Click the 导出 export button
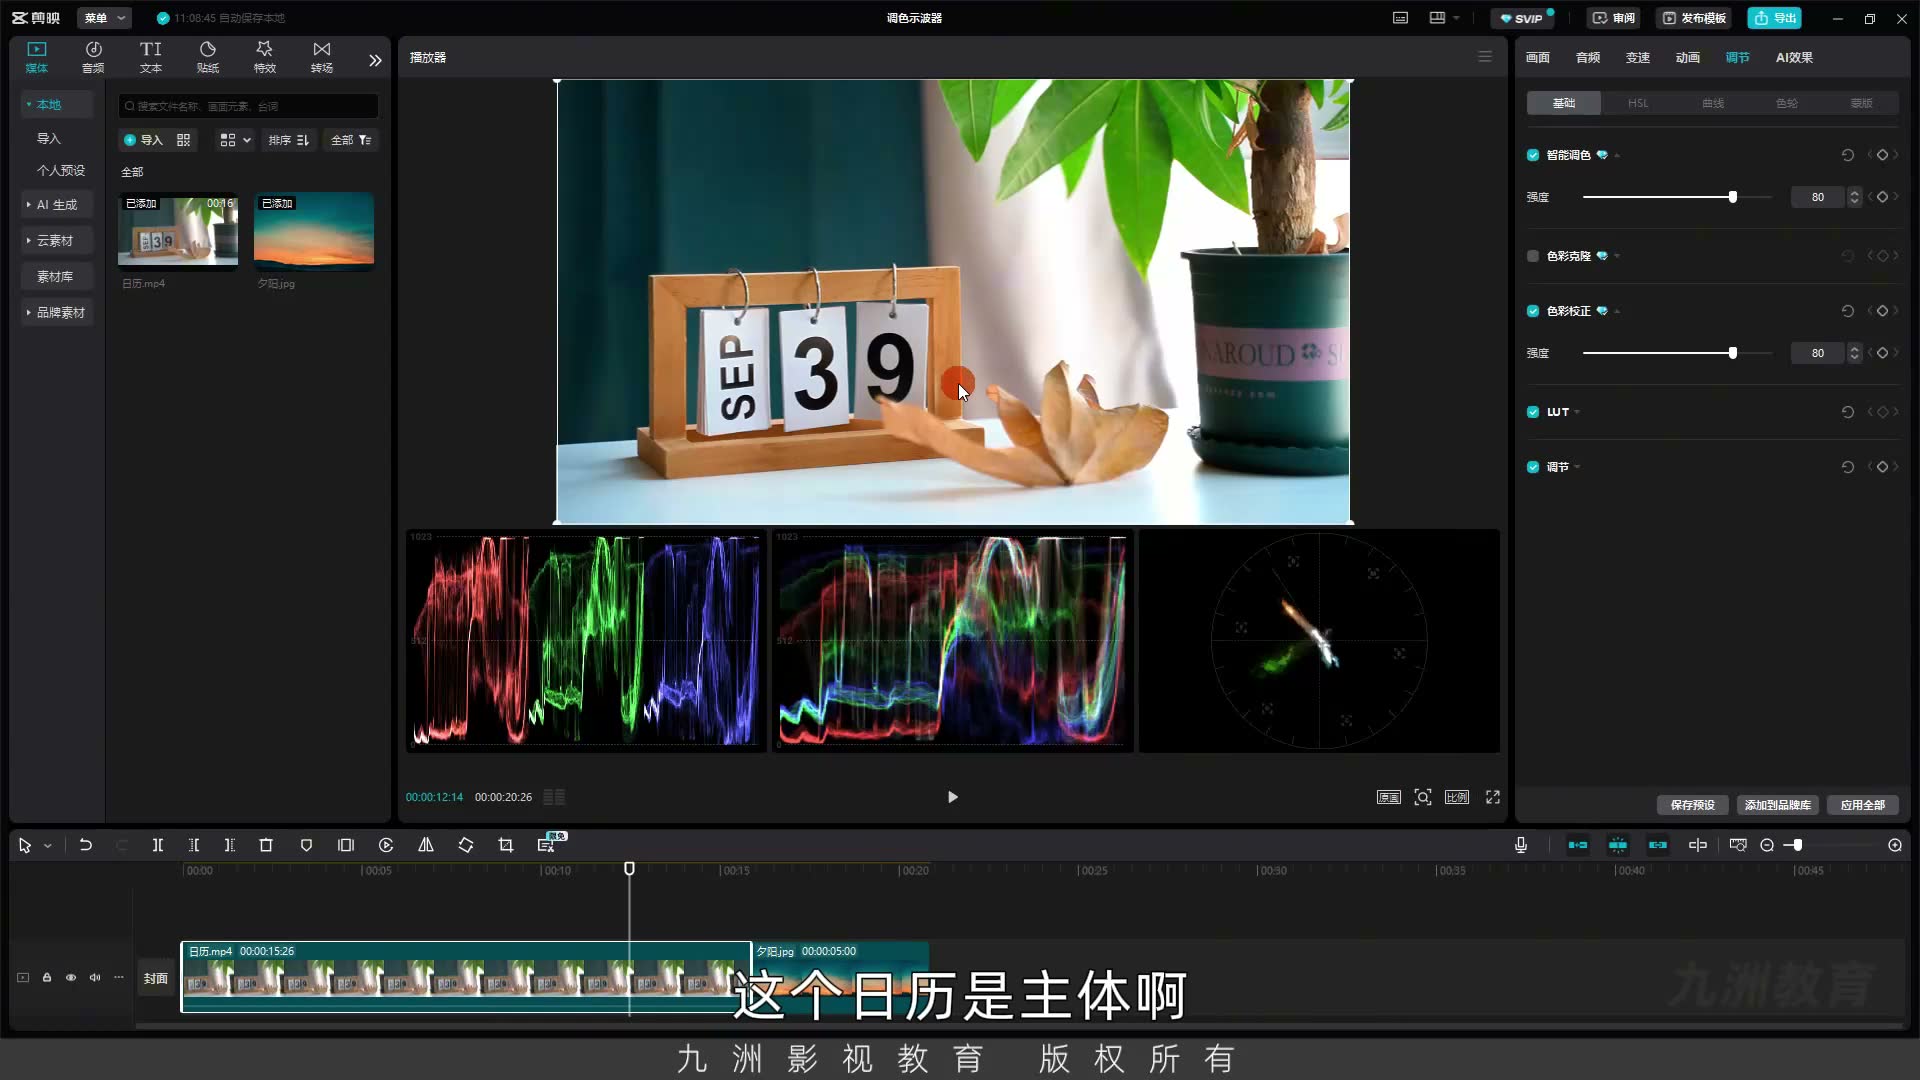The width and height of the screenshot is (1920, 1080). coord(1775,18)
